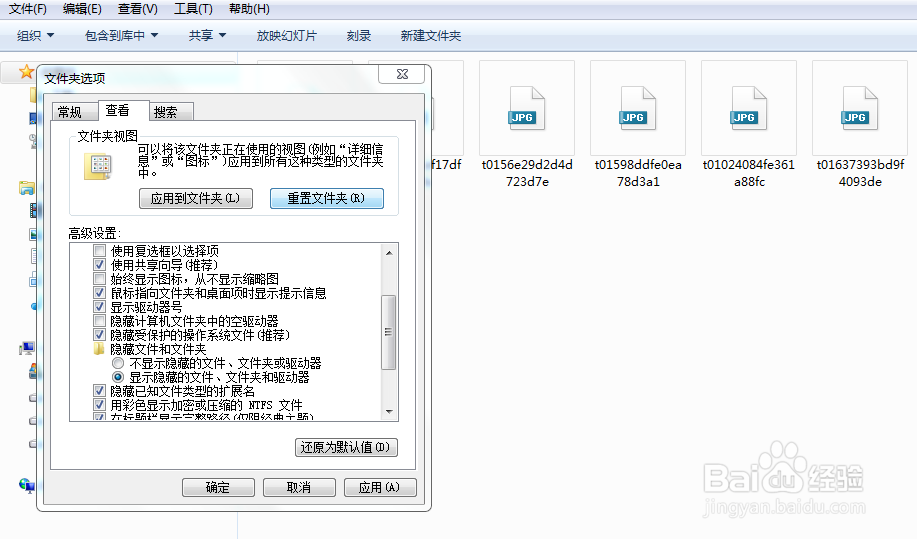Select the t01598ddfe0ea78d3a1 JPG icon
The height and width of the screenshot is (539, 917).
[637, 109]
